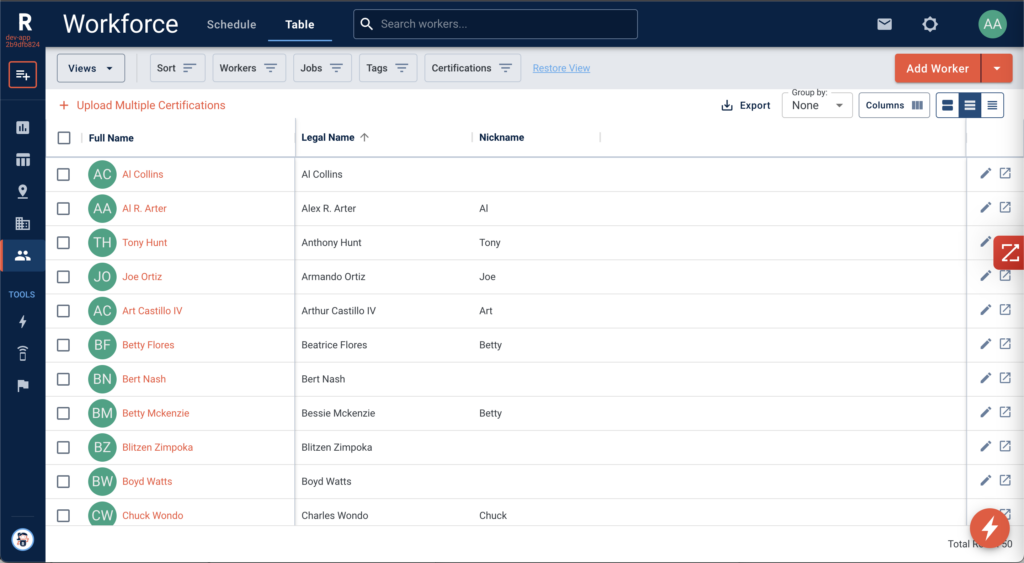Open the Tags filter dropdown
Image resolution: width=1024 pixels, height=563 pixels.
pos(388,68)
